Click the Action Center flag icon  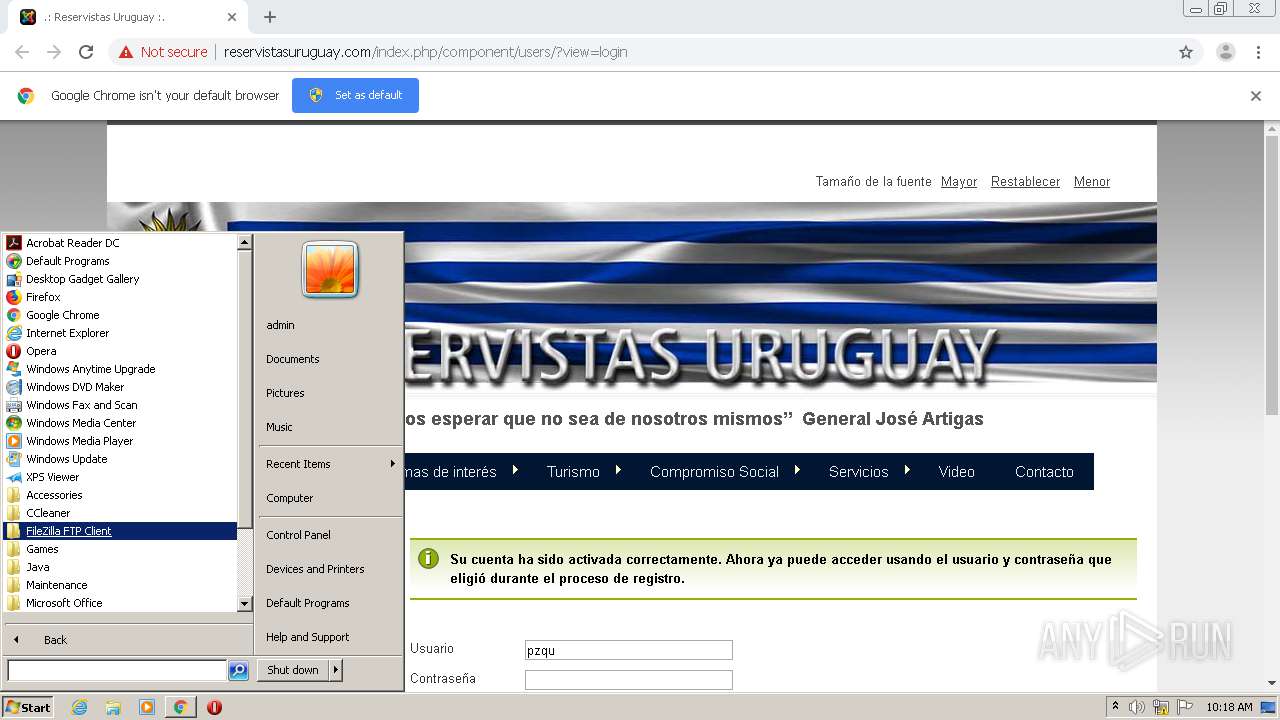click(x=1185, y=707)
